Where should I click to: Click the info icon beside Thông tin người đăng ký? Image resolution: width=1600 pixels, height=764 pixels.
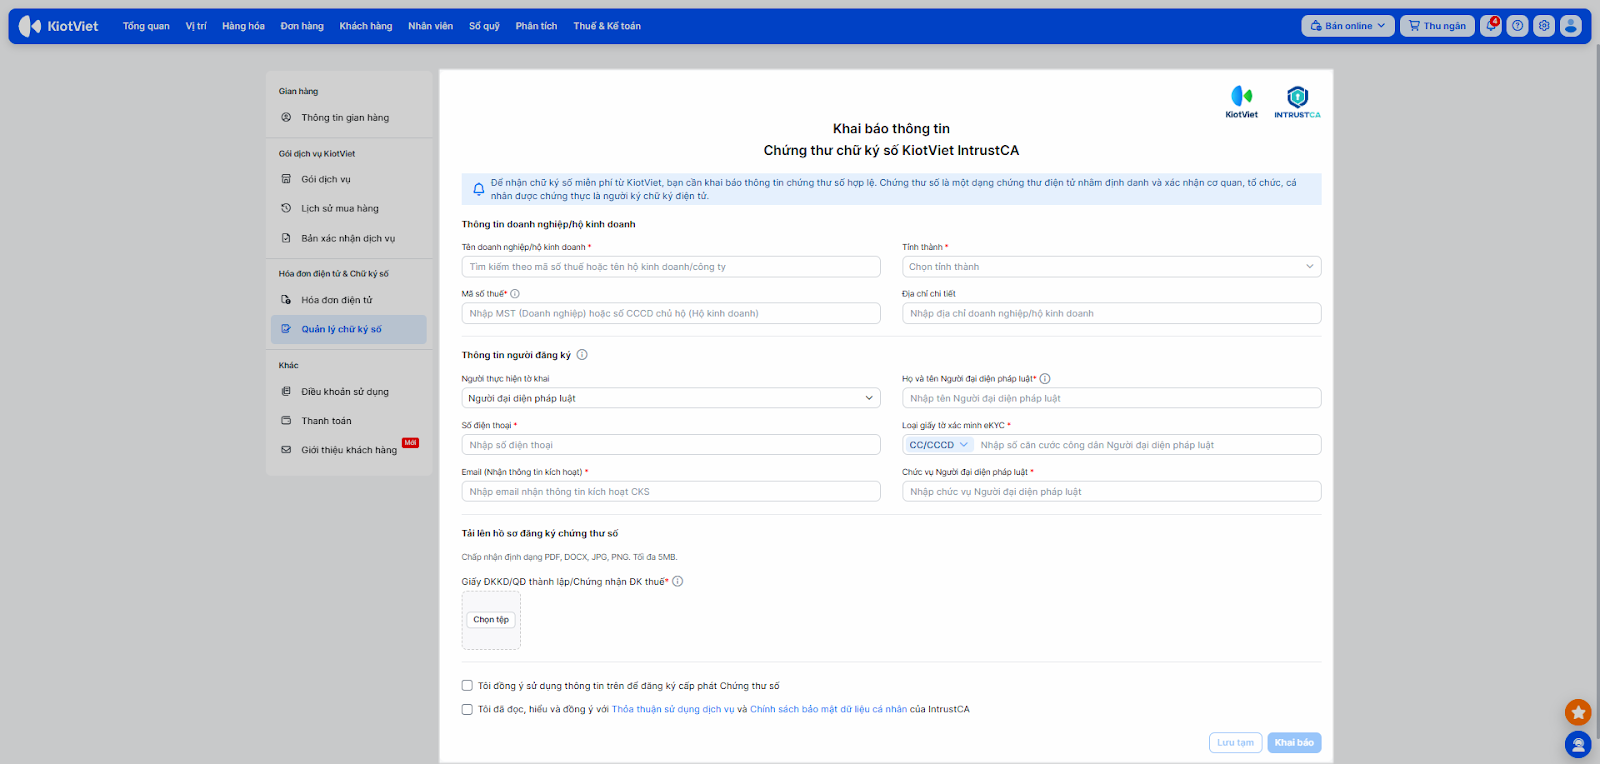tap(582, 355)
